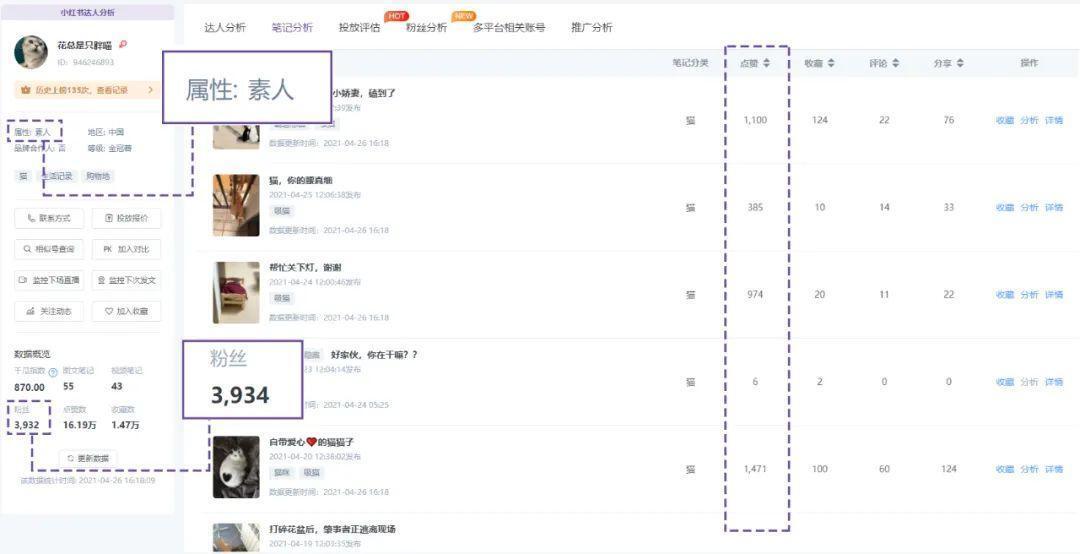Click 收藏 link for 自带爱心的猫猫子
This screenshot has height=554, width=1080.
pos(1005,469)
